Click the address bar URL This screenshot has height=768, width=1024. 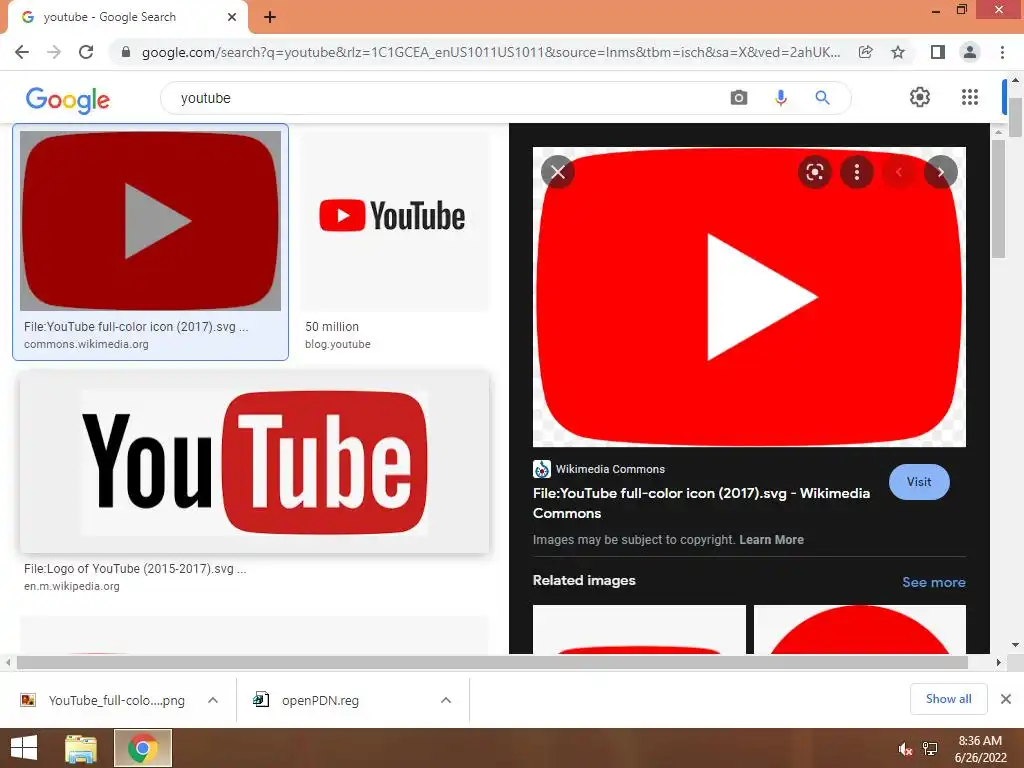pyautogui.click(x=490, y=52)
